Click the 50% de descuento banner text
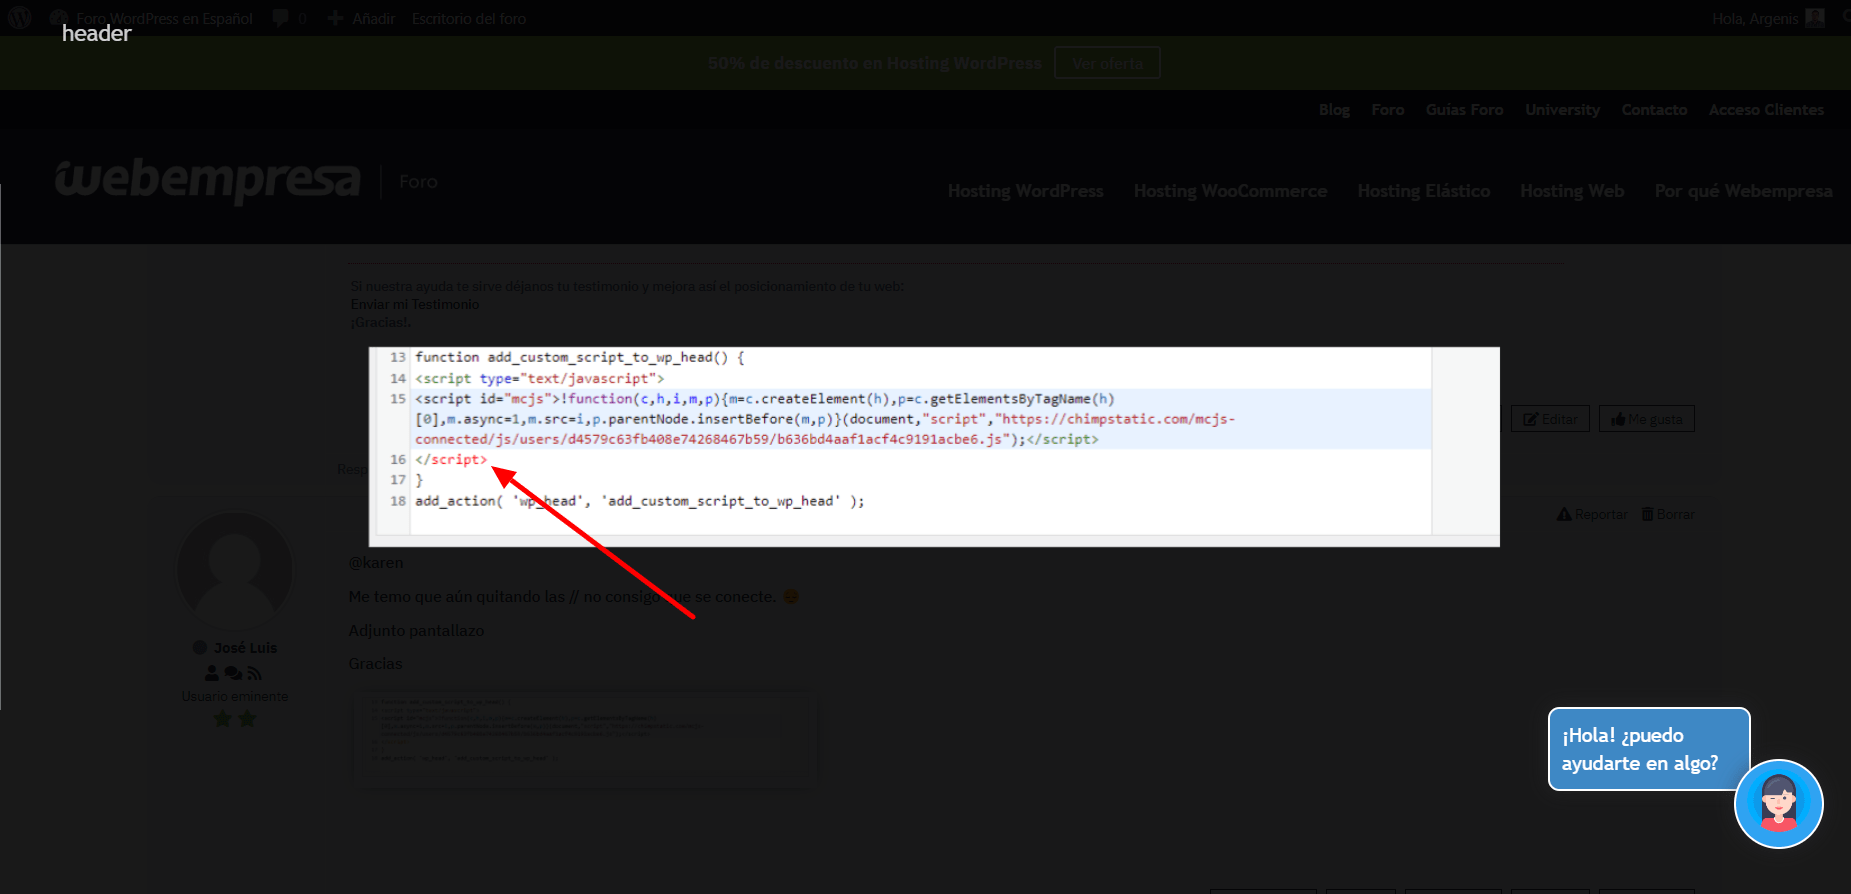Image resolution: width=1851 pixels, height=894 pixels. pyautogui.click(x=875, y=63)
